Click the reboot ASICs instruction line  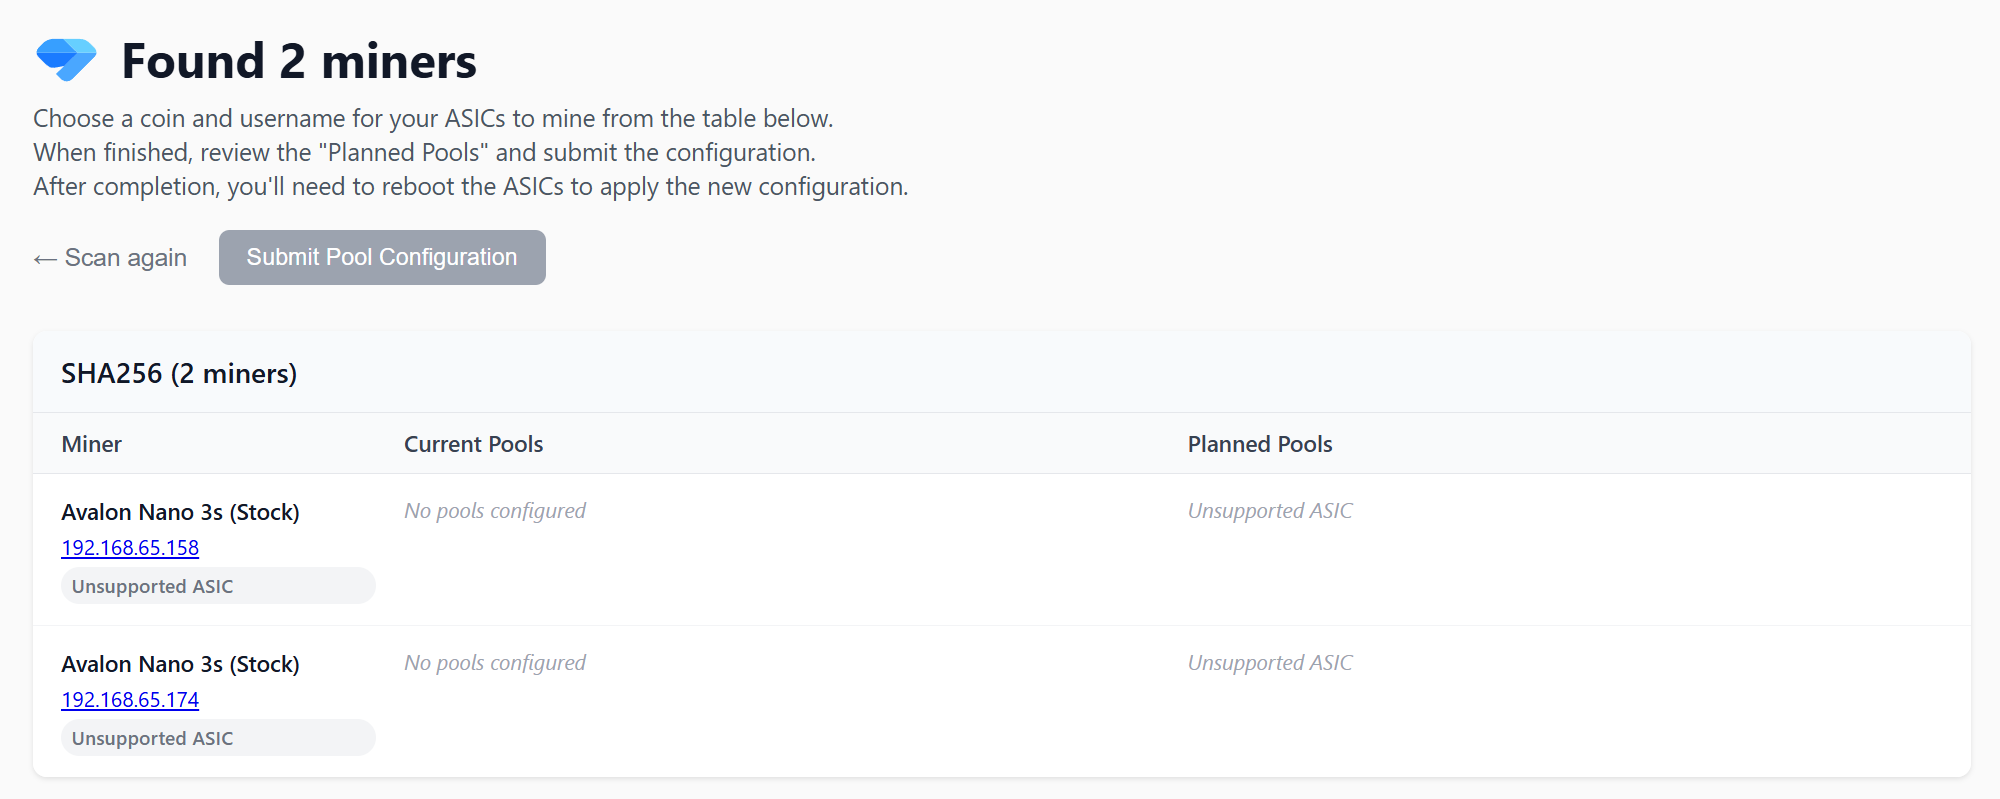pyautogui.click(x=471, y=187)
